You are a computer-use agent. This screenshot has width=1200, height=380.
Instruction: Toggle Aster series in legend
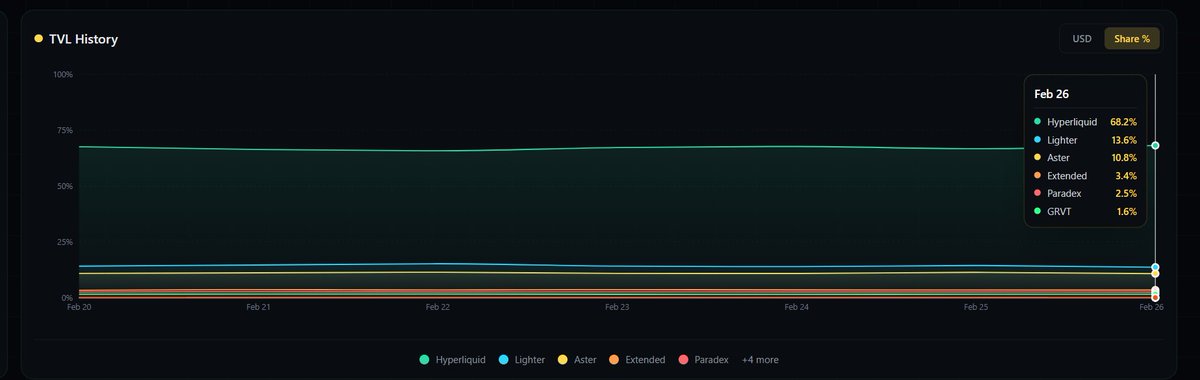(x=577, y=359)
